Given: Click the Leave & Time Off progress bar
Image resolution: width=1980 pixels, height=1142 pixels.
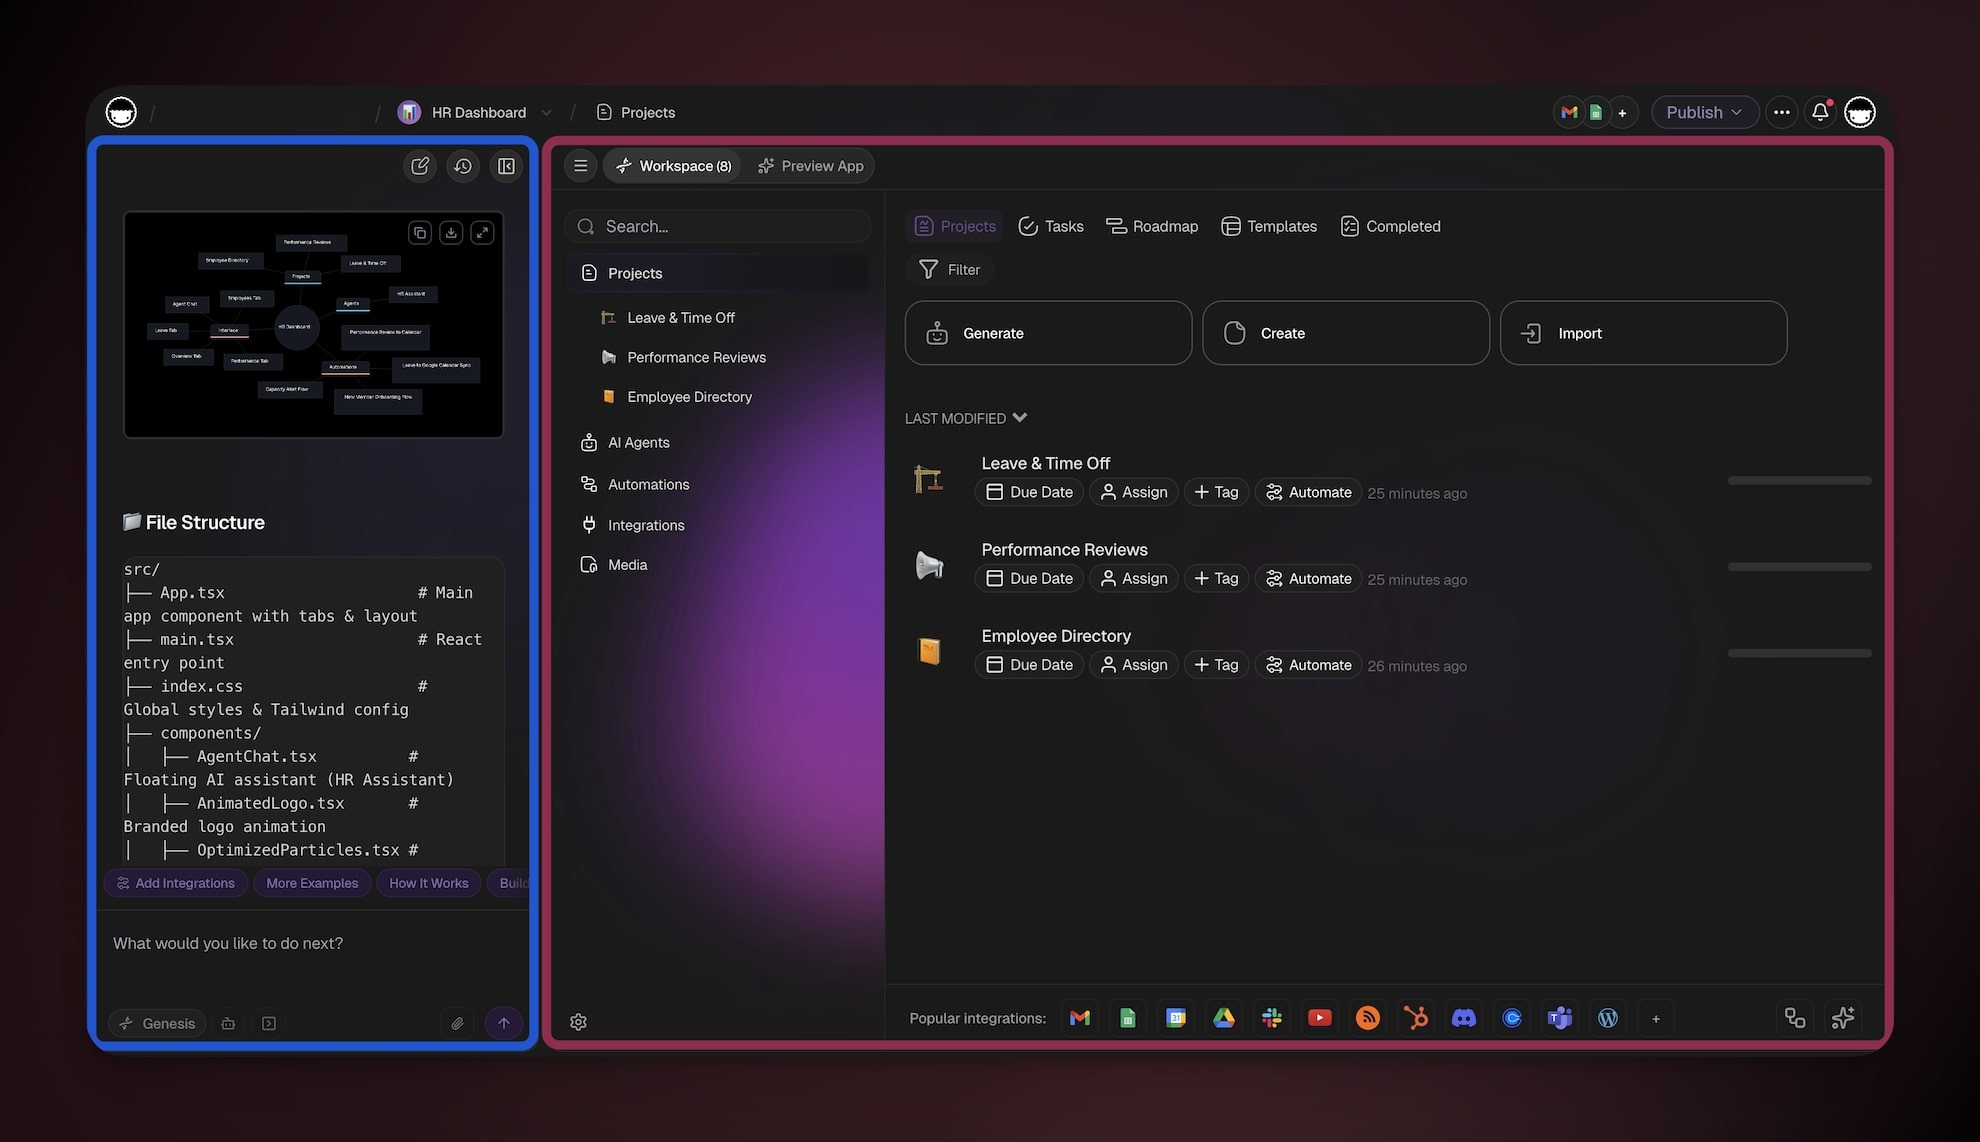Looking at the screenshot, I should [x=1799, y=481].
